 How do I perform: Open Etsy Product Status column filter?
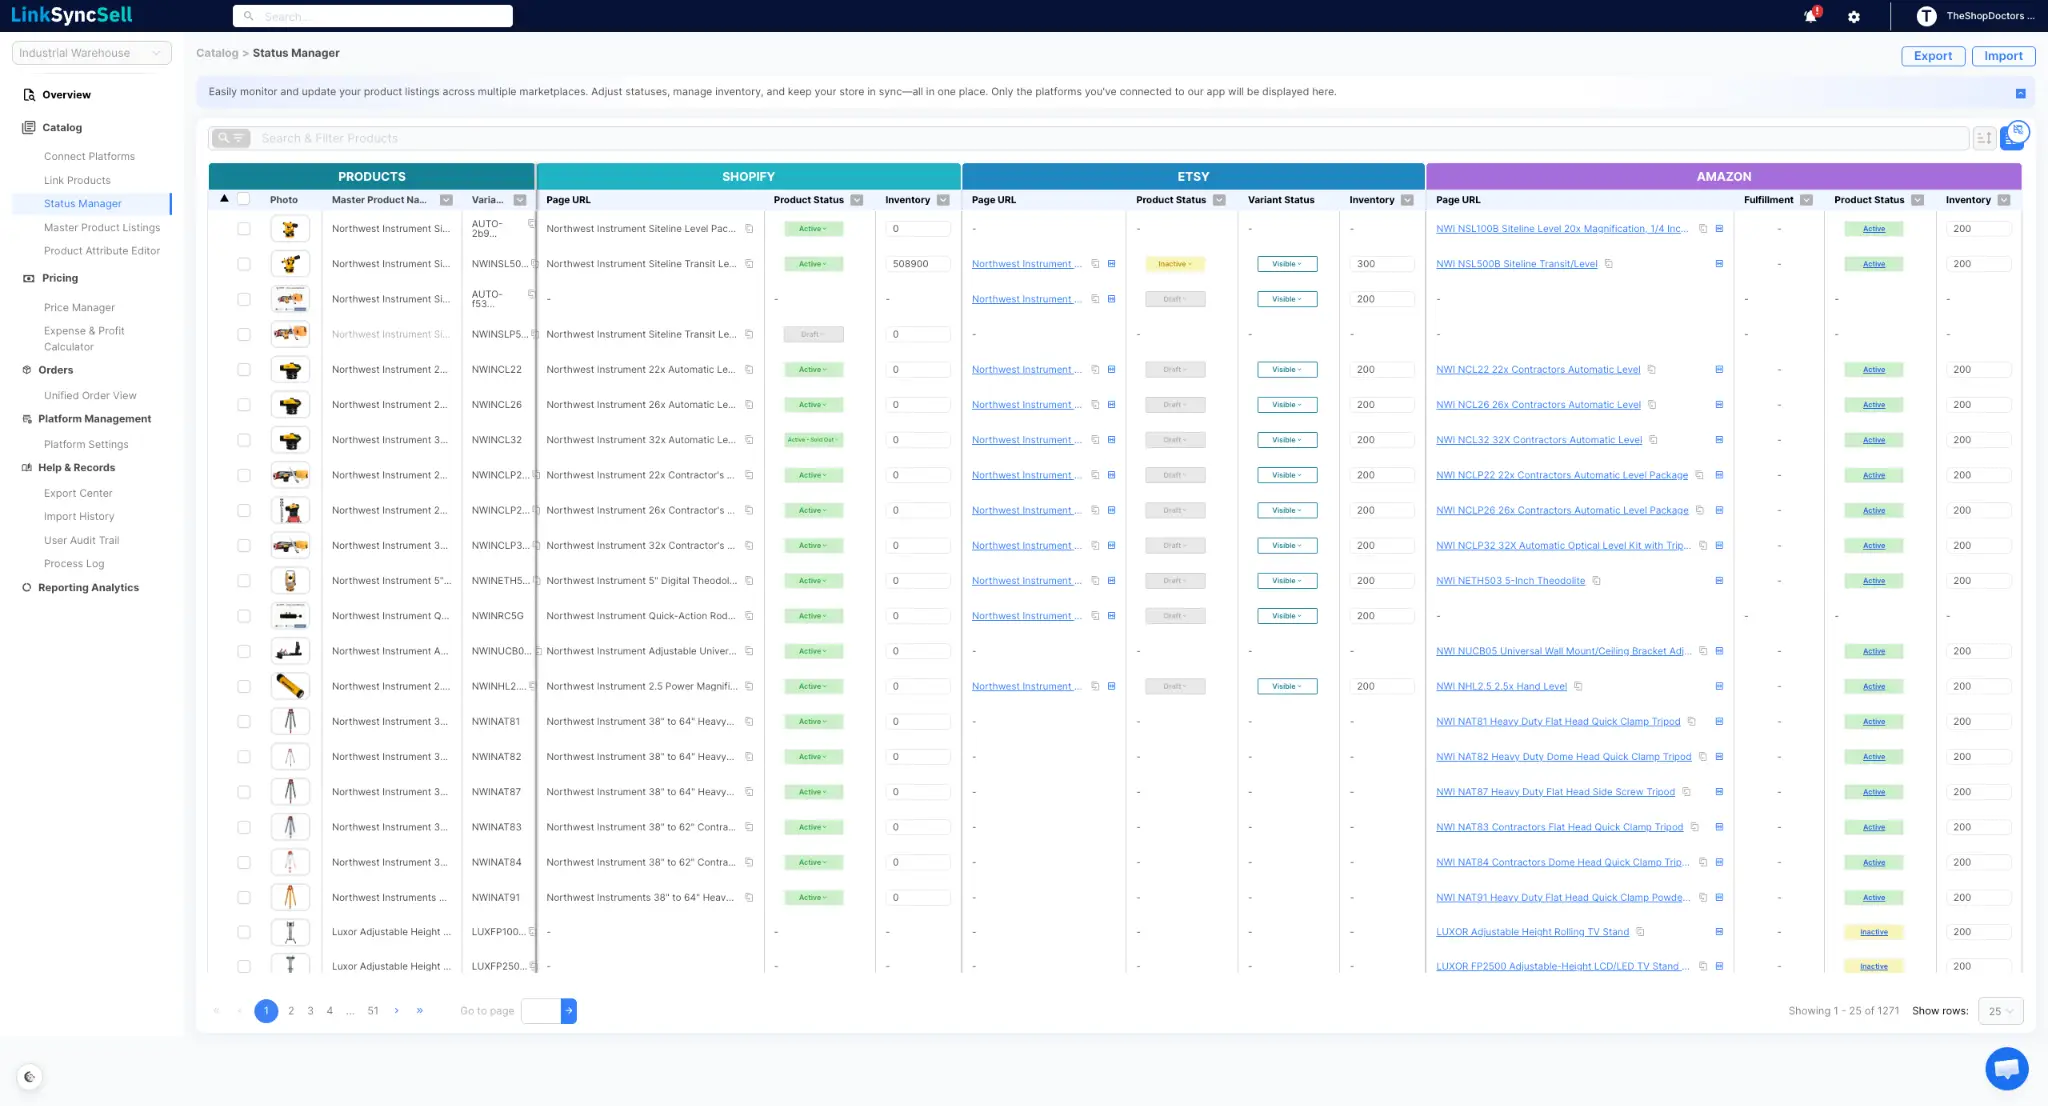coord(1219,200)
